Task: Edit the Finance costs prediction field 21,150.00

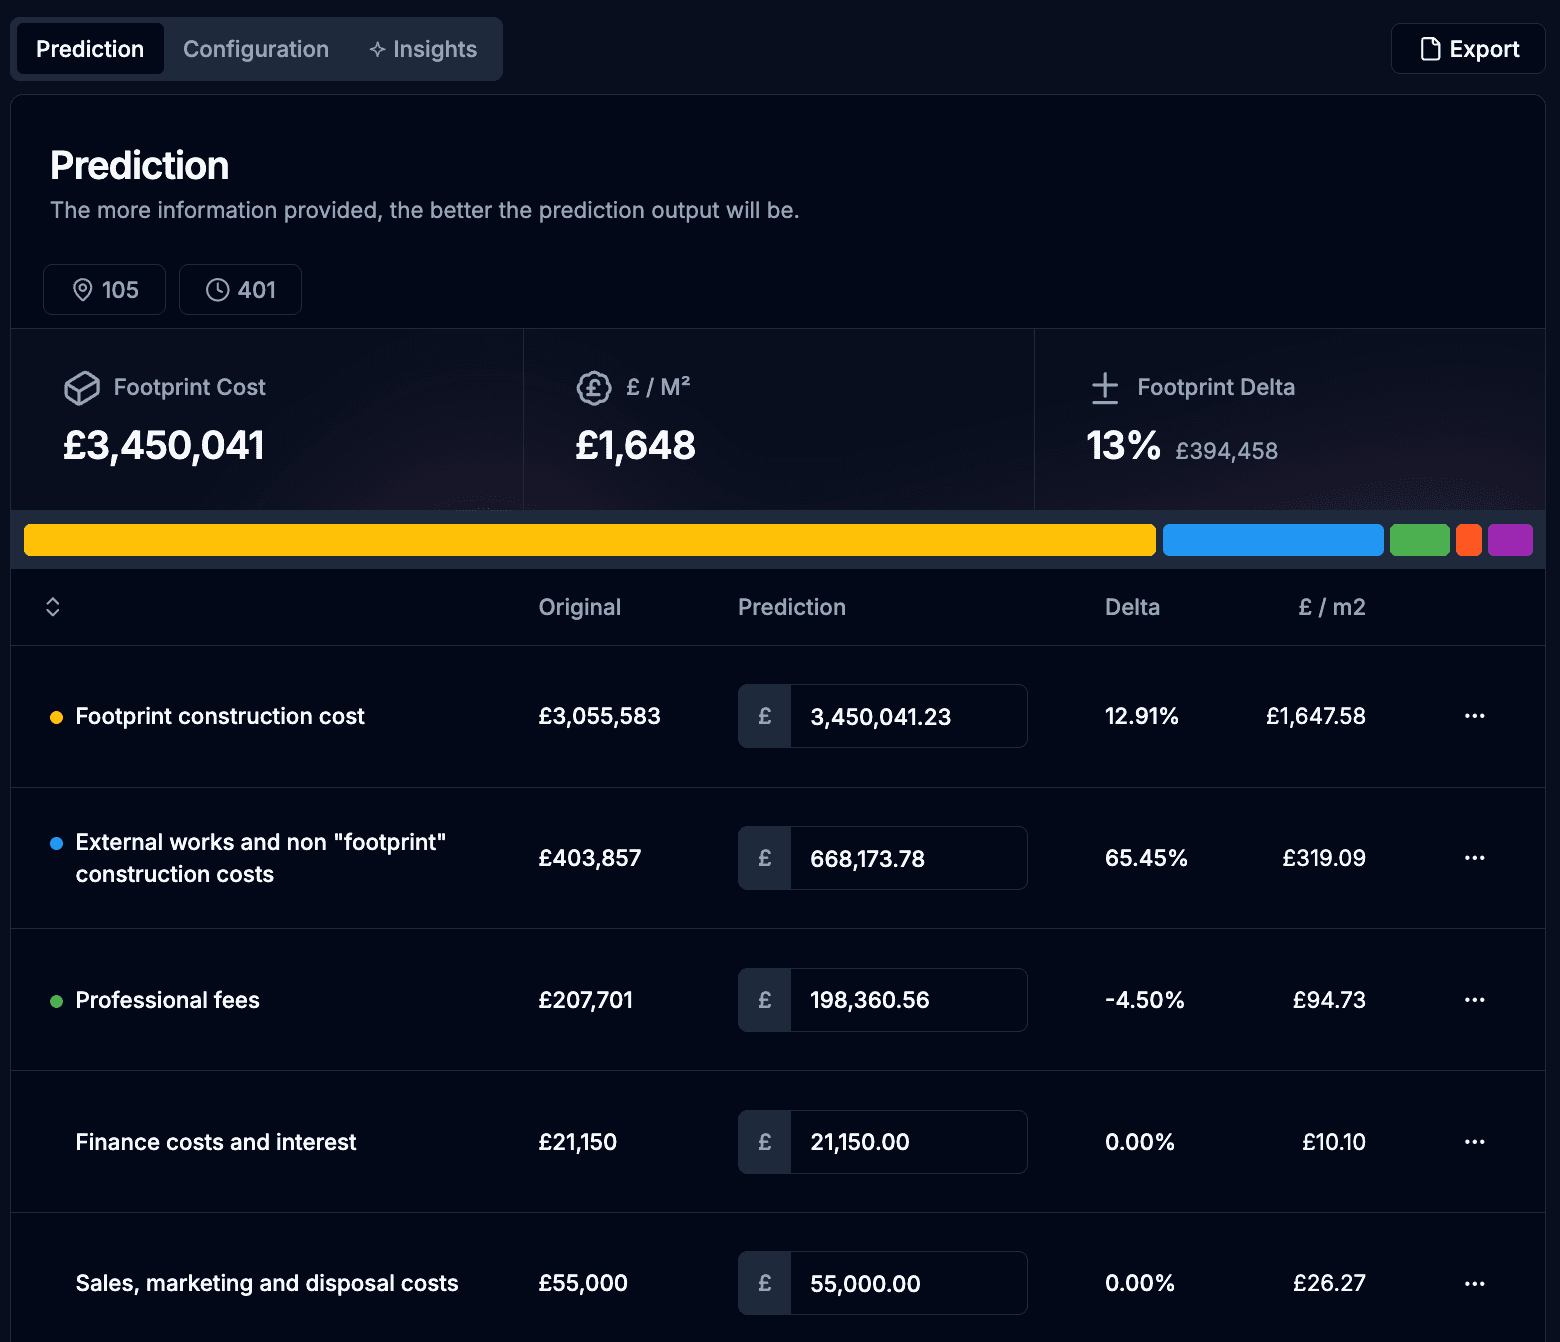Action: click(908, 1142)
